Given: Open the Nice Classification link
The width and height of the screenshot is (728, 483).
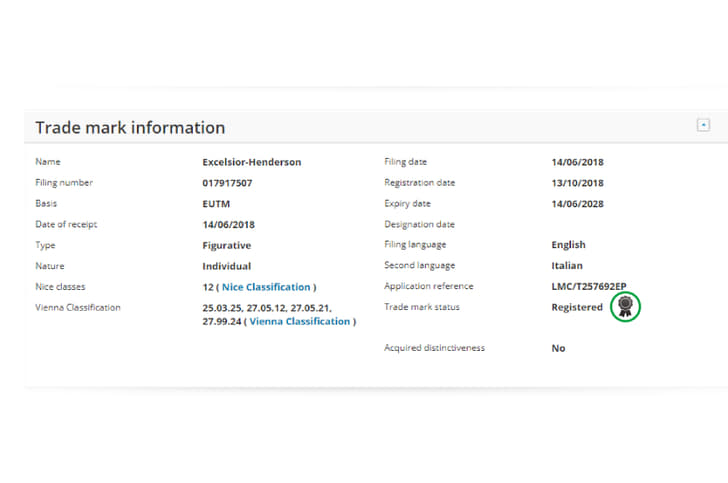Looking at the screenshot, I should 266,287.
